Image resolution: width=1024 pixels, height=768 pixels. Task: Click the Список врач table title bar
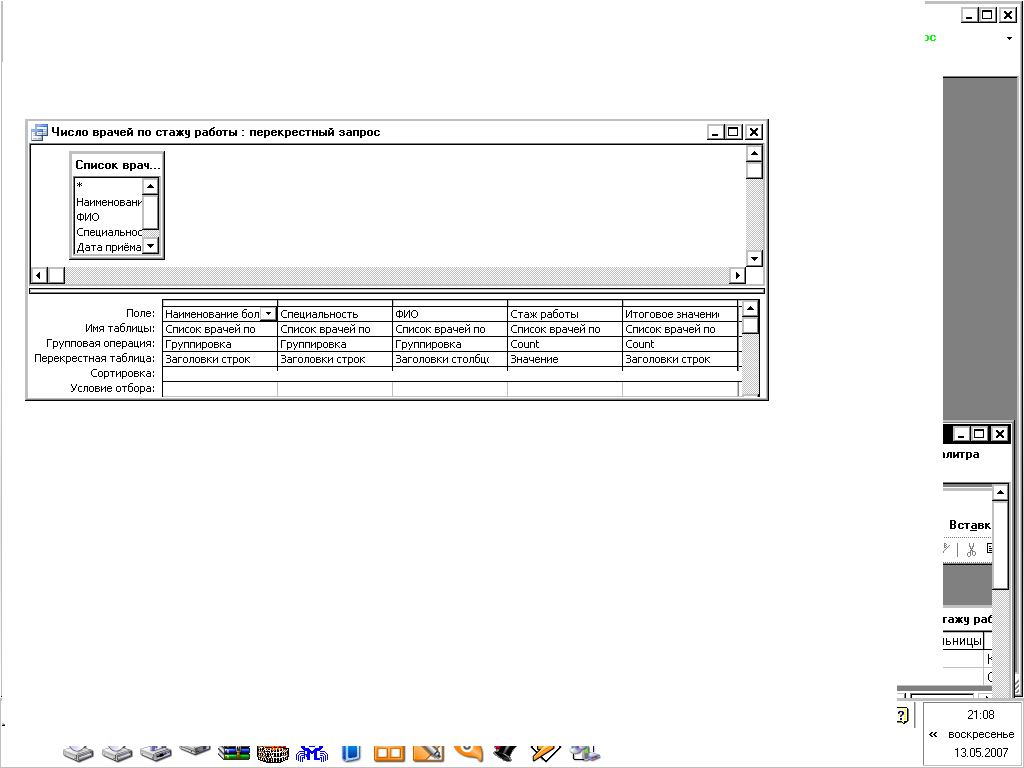click(x=117, y=165)
